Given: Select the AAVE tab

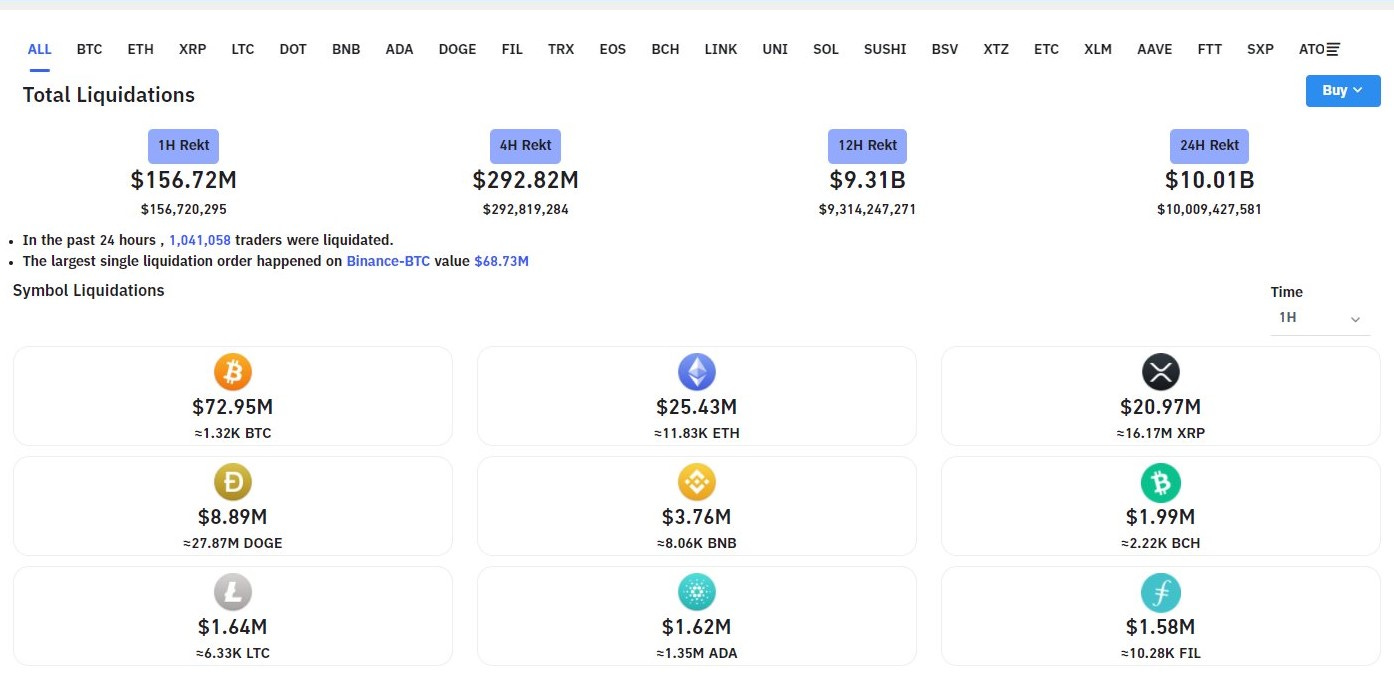Looking at the screenshot, I should point(1155,49).
